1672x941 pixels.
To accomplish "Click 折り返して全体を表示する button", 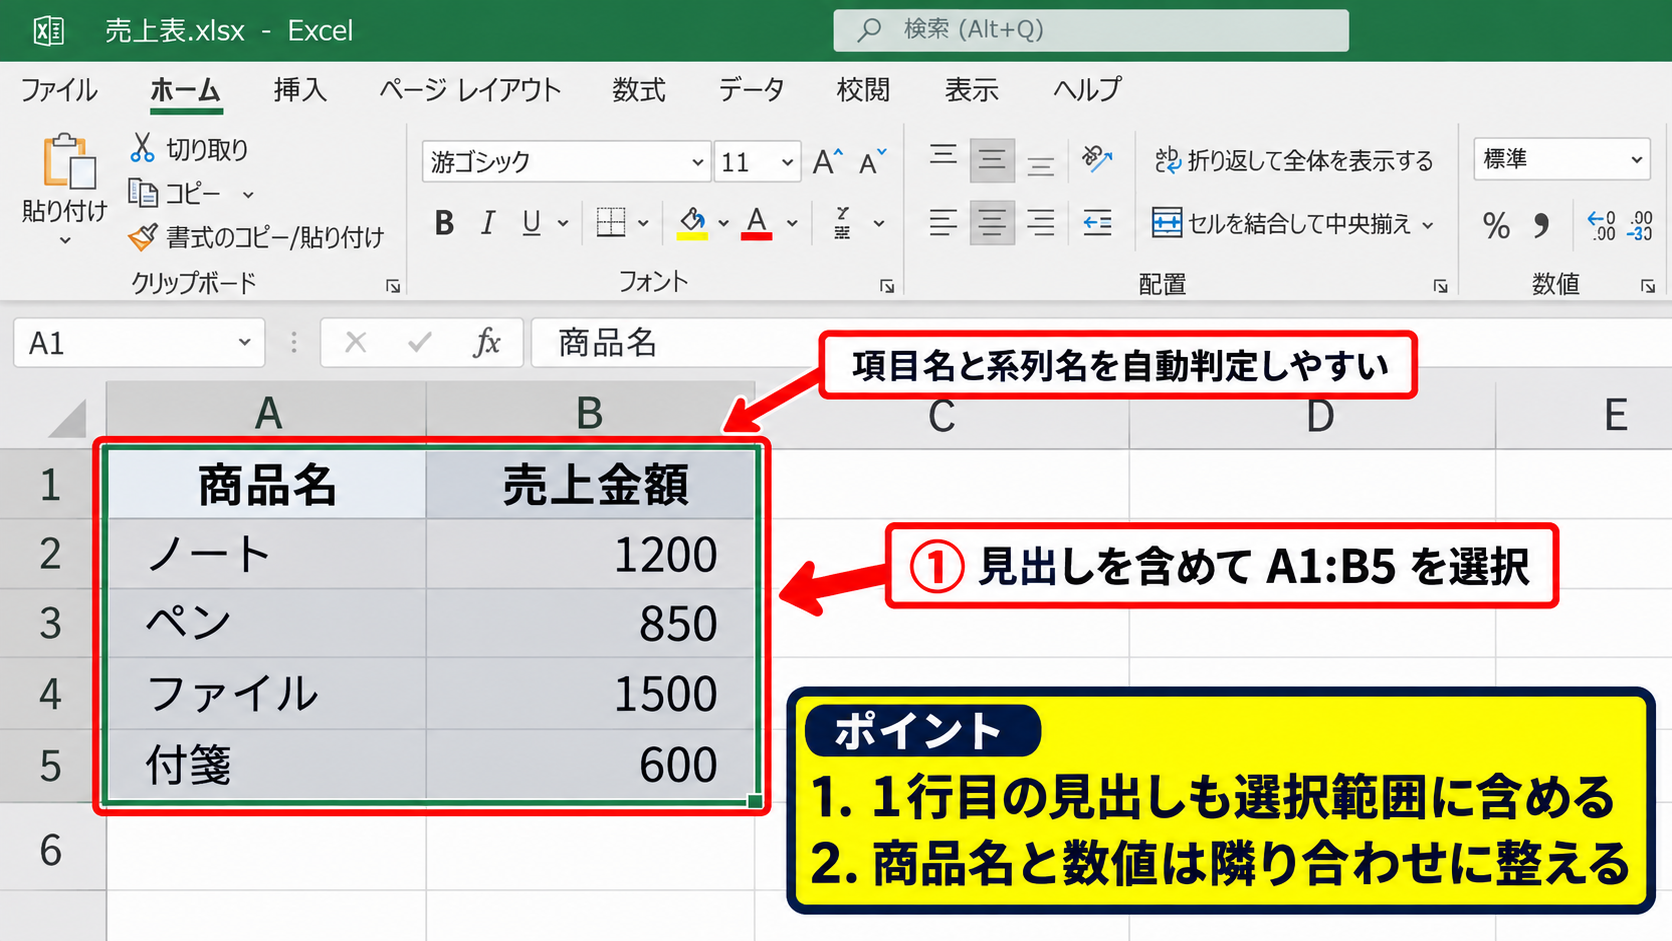I will point(1294,160).
